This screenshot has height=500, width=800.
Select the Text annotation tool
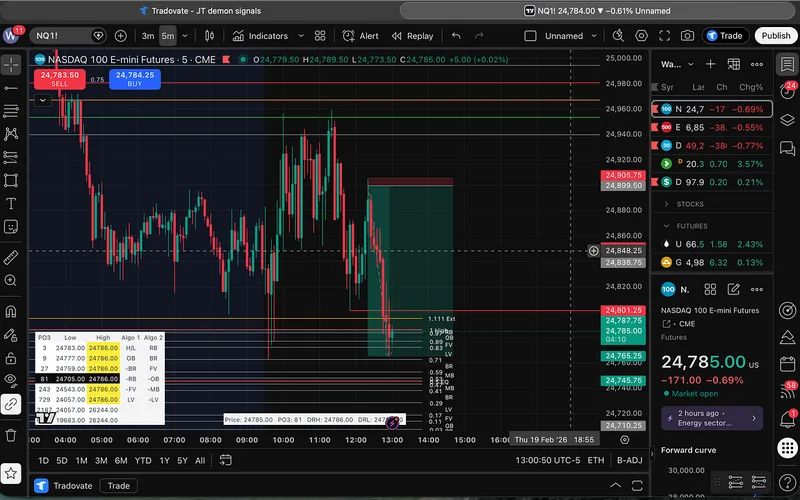pyautogui.click(x=11, y=203)
